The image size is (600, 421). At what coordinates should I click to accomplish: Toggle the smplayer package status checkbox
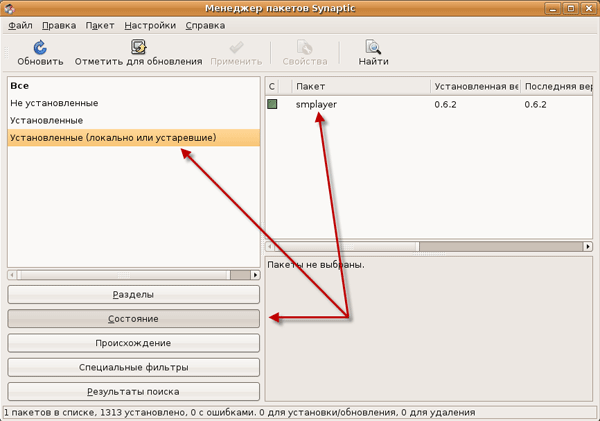click(x=272, y=103)
